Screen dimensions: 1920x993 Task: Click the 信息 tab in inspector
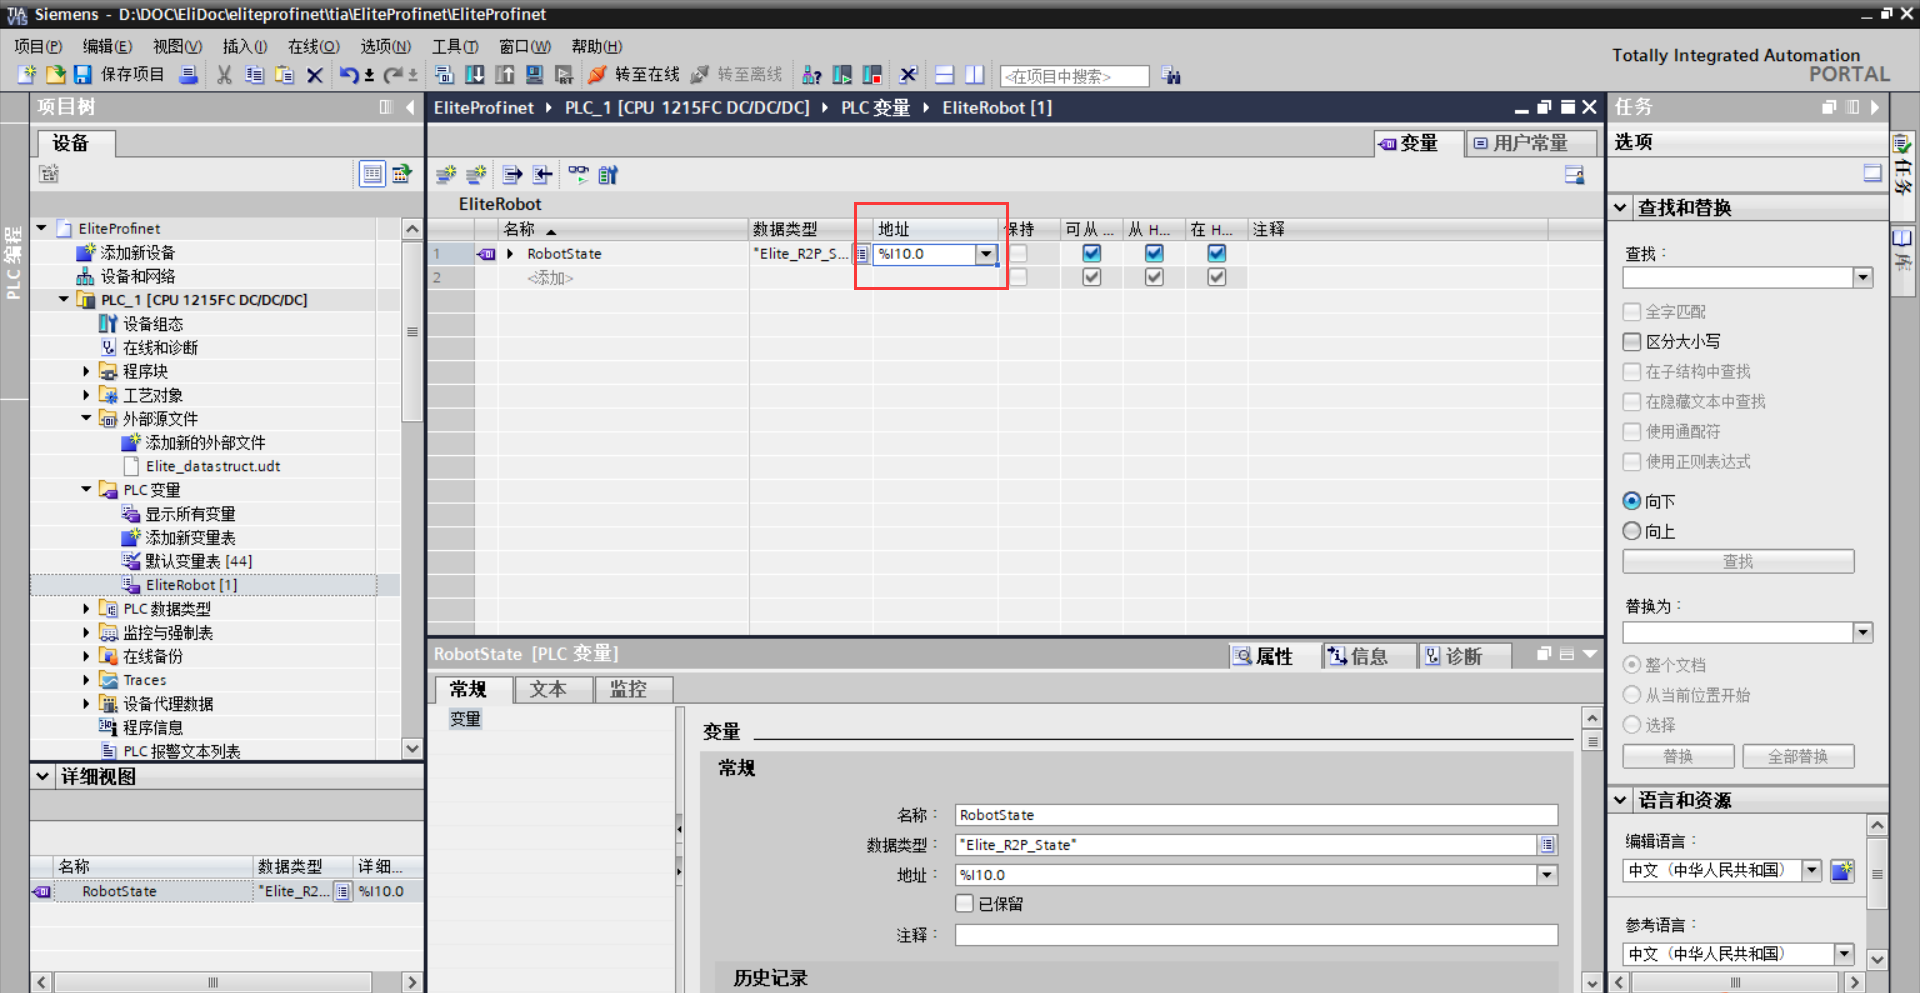pos(1358,656)
